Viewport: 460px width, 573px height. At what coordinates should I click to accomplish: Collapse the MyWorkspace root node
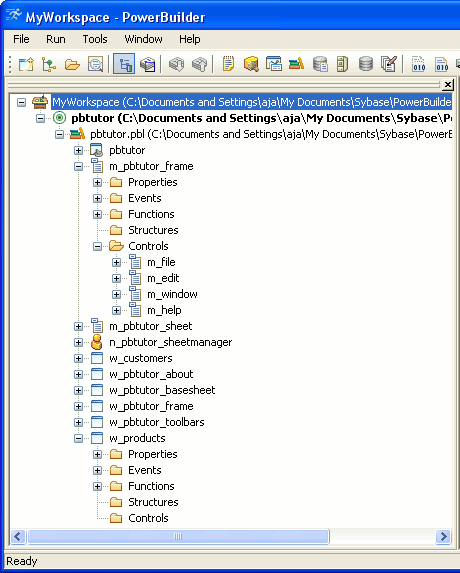coord(22,102)
